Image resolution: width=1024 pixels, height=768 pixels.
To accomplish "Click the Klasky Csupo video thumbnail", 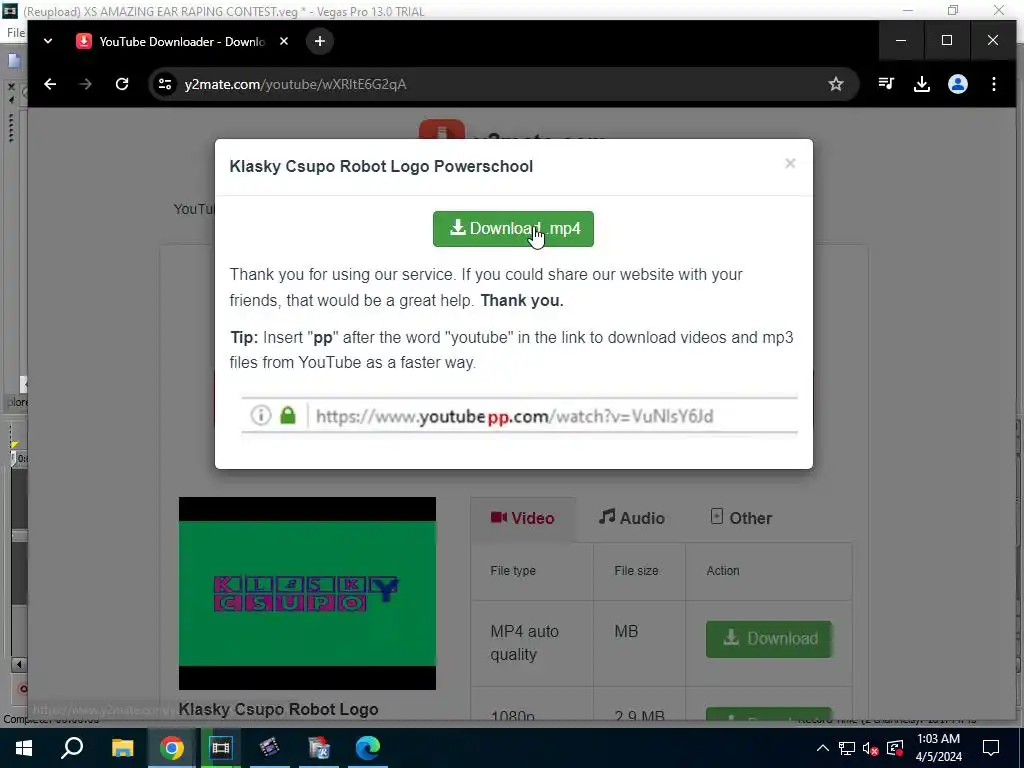I will (x=307, y=593).
